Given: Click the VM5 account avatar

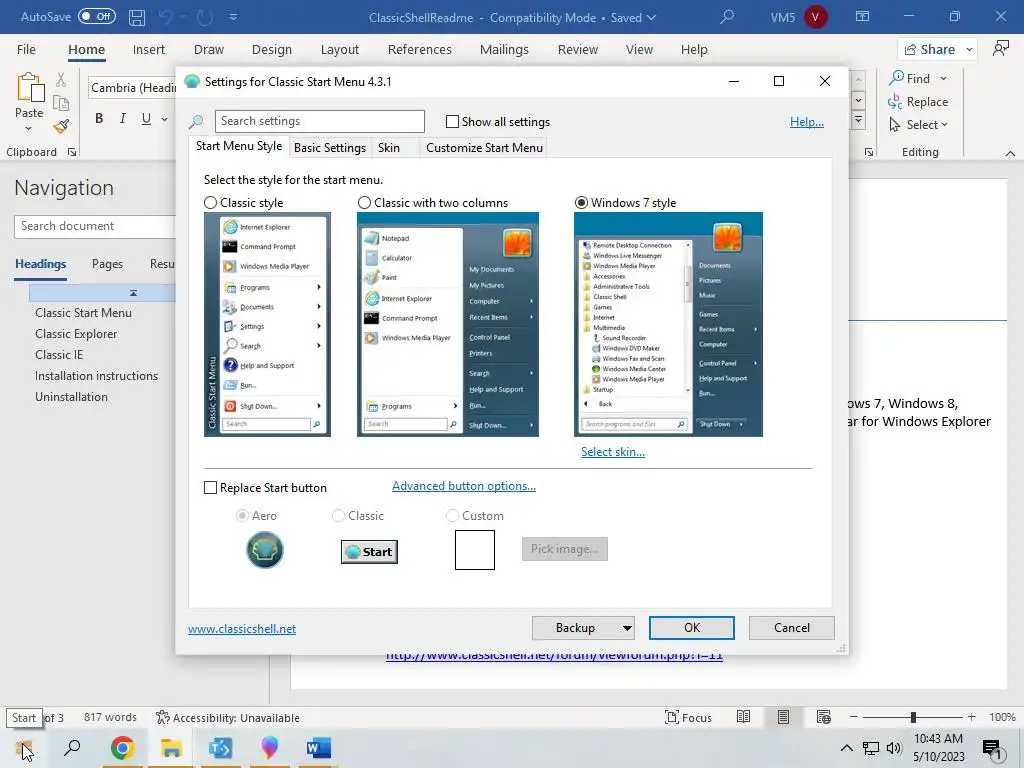Looking at the screenshot, I should (x=815, y=17).
